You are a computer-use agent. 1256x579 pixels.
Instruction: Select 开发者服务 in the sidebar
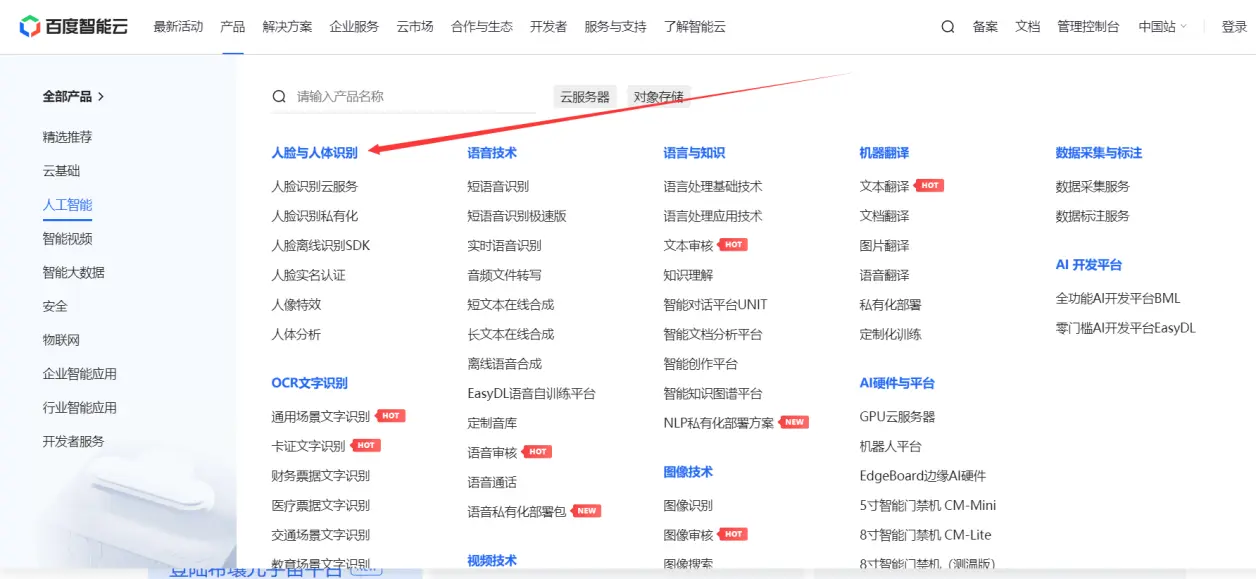click(73, 441)
